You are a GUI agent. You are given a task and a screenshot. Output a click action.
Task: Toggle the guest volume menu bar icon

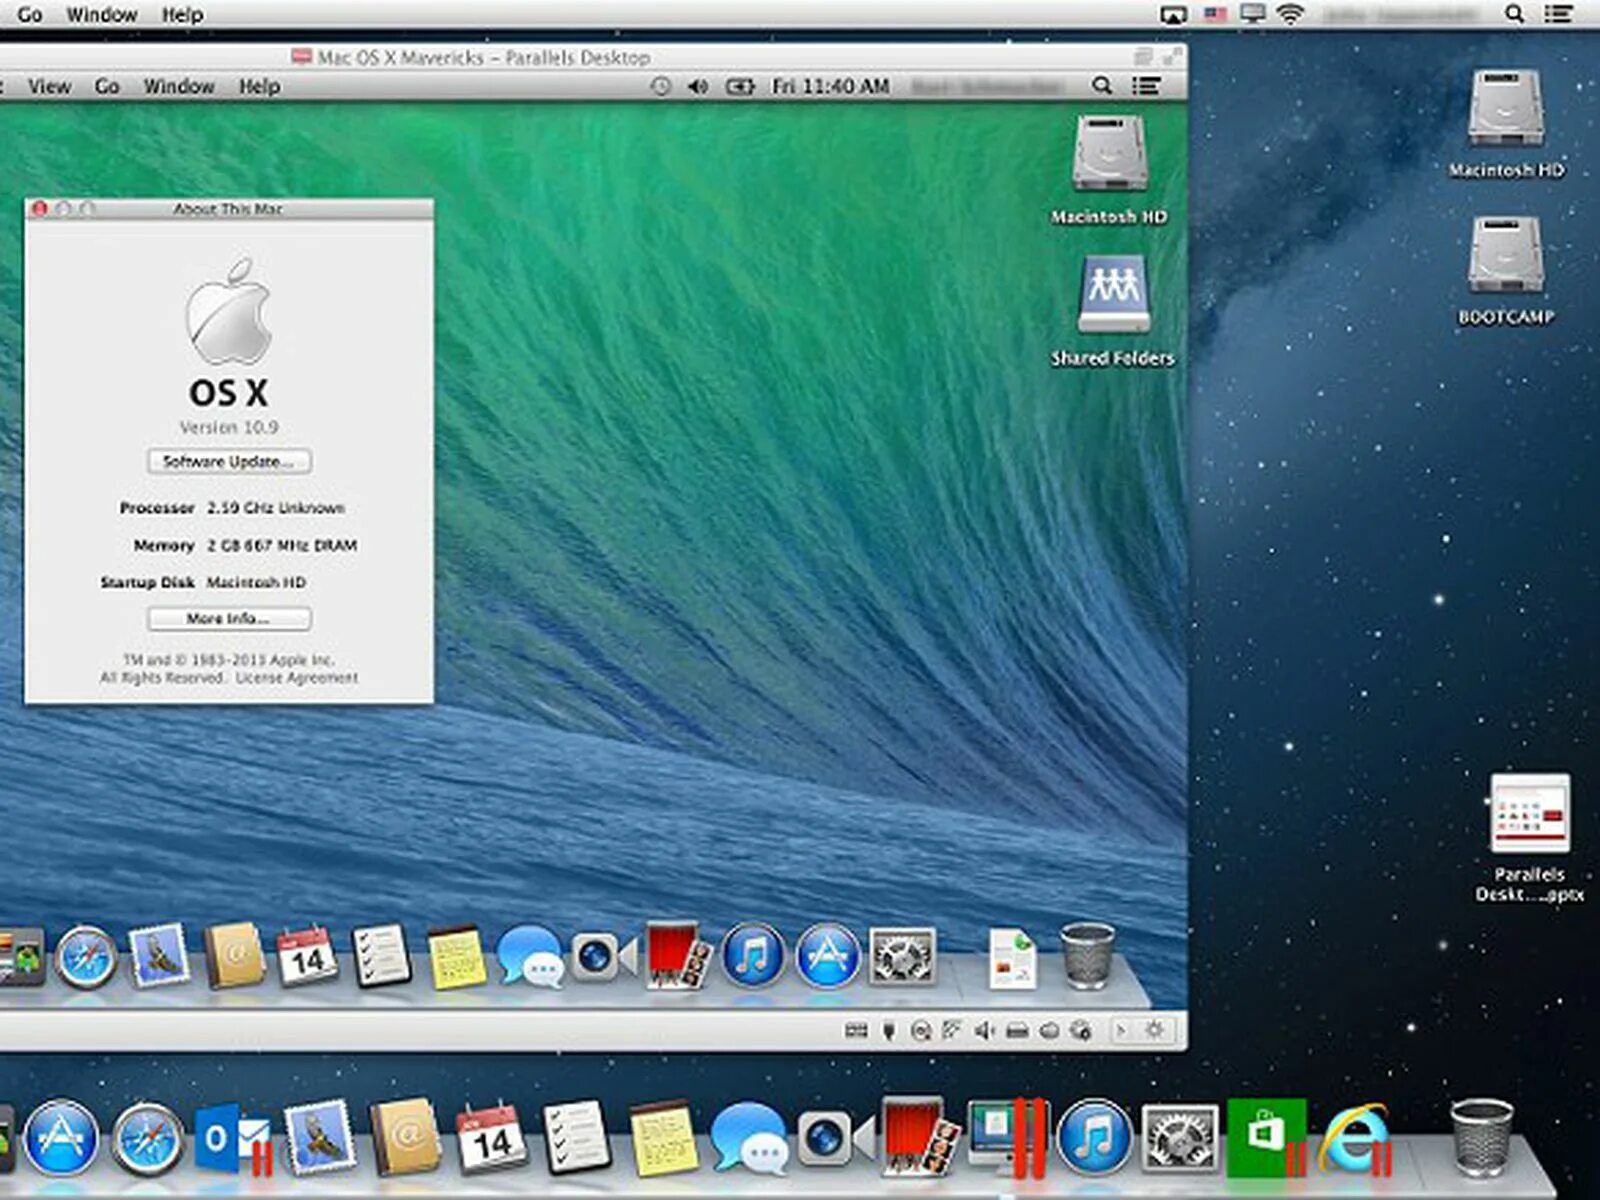[x=698, y=87]
